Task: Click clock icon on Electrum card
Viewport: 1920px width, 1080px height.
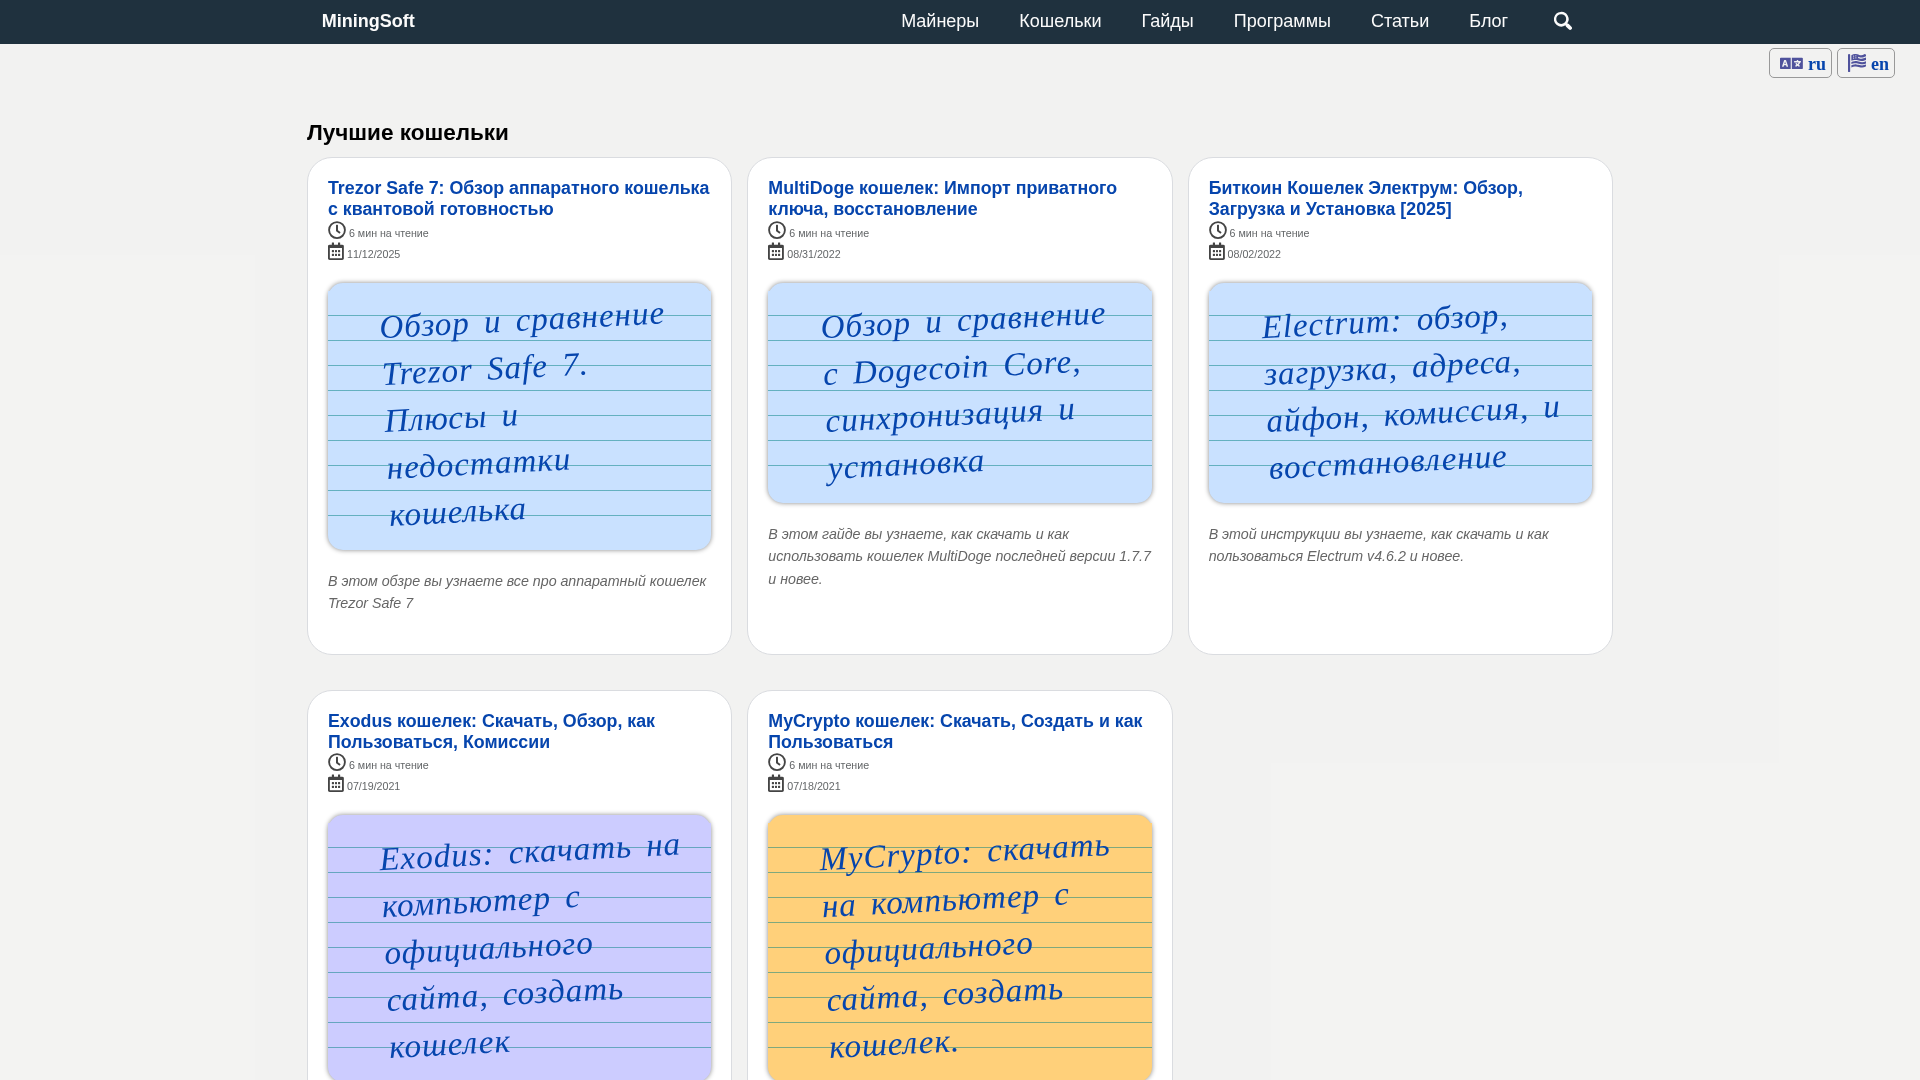Action: click(x=1218, y=230)
